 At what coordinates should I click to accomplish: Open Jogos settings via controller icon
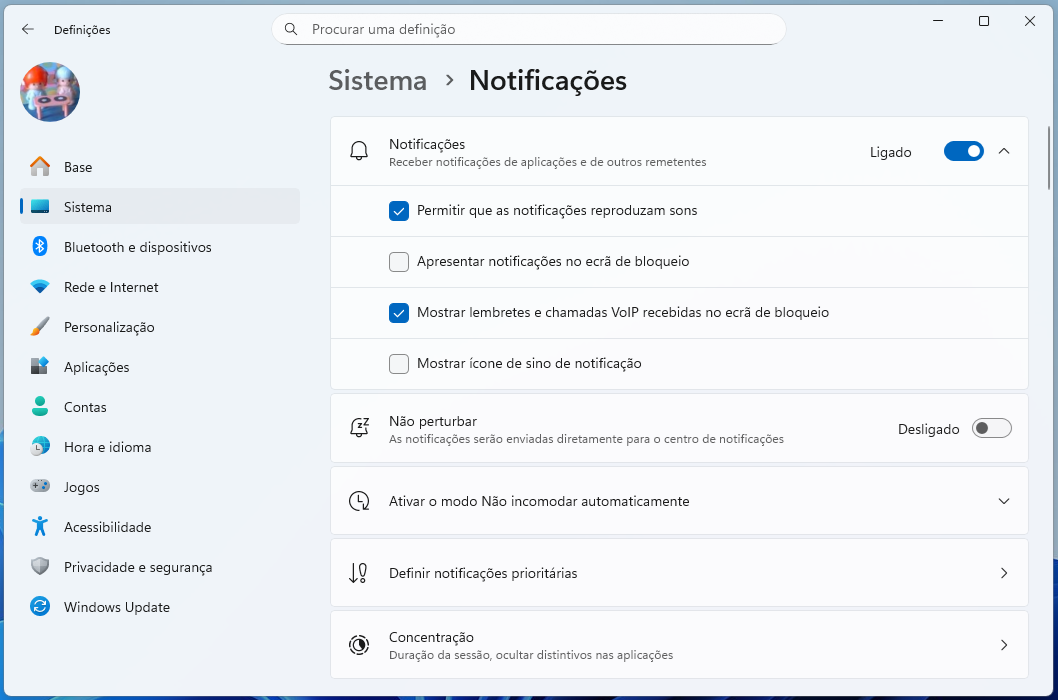click(x=38, y=487)
